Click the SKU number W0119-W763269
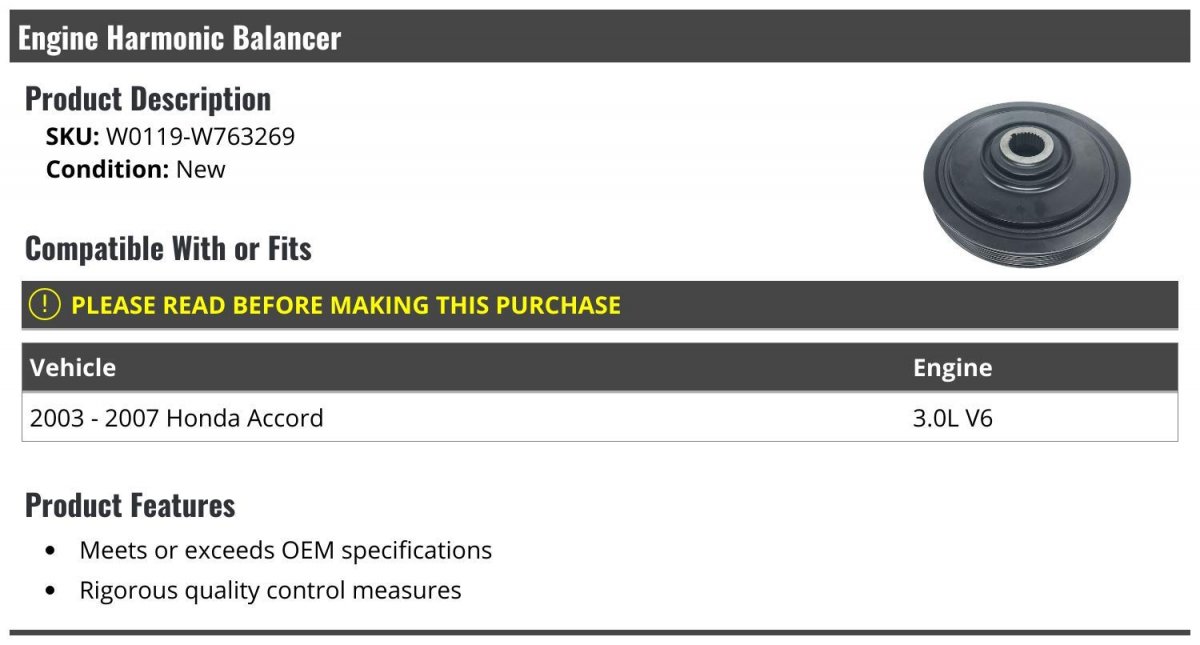The height and width of the screenshot is (645, 1200). (200, 136)
